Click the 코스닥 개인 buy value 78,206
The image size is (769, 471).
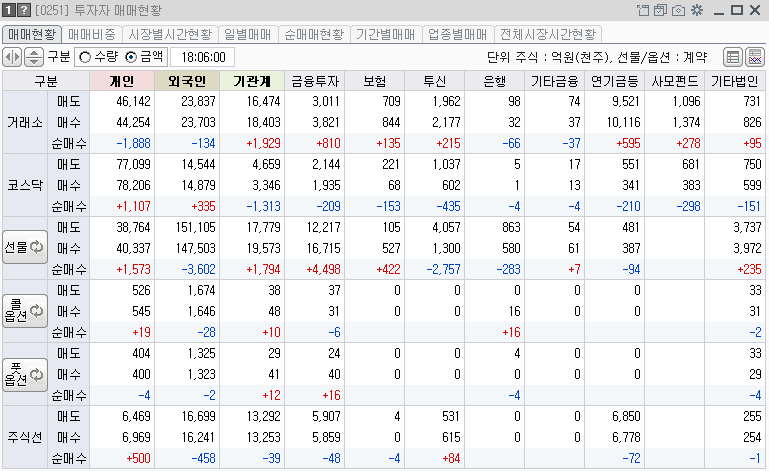click(133, 185)
